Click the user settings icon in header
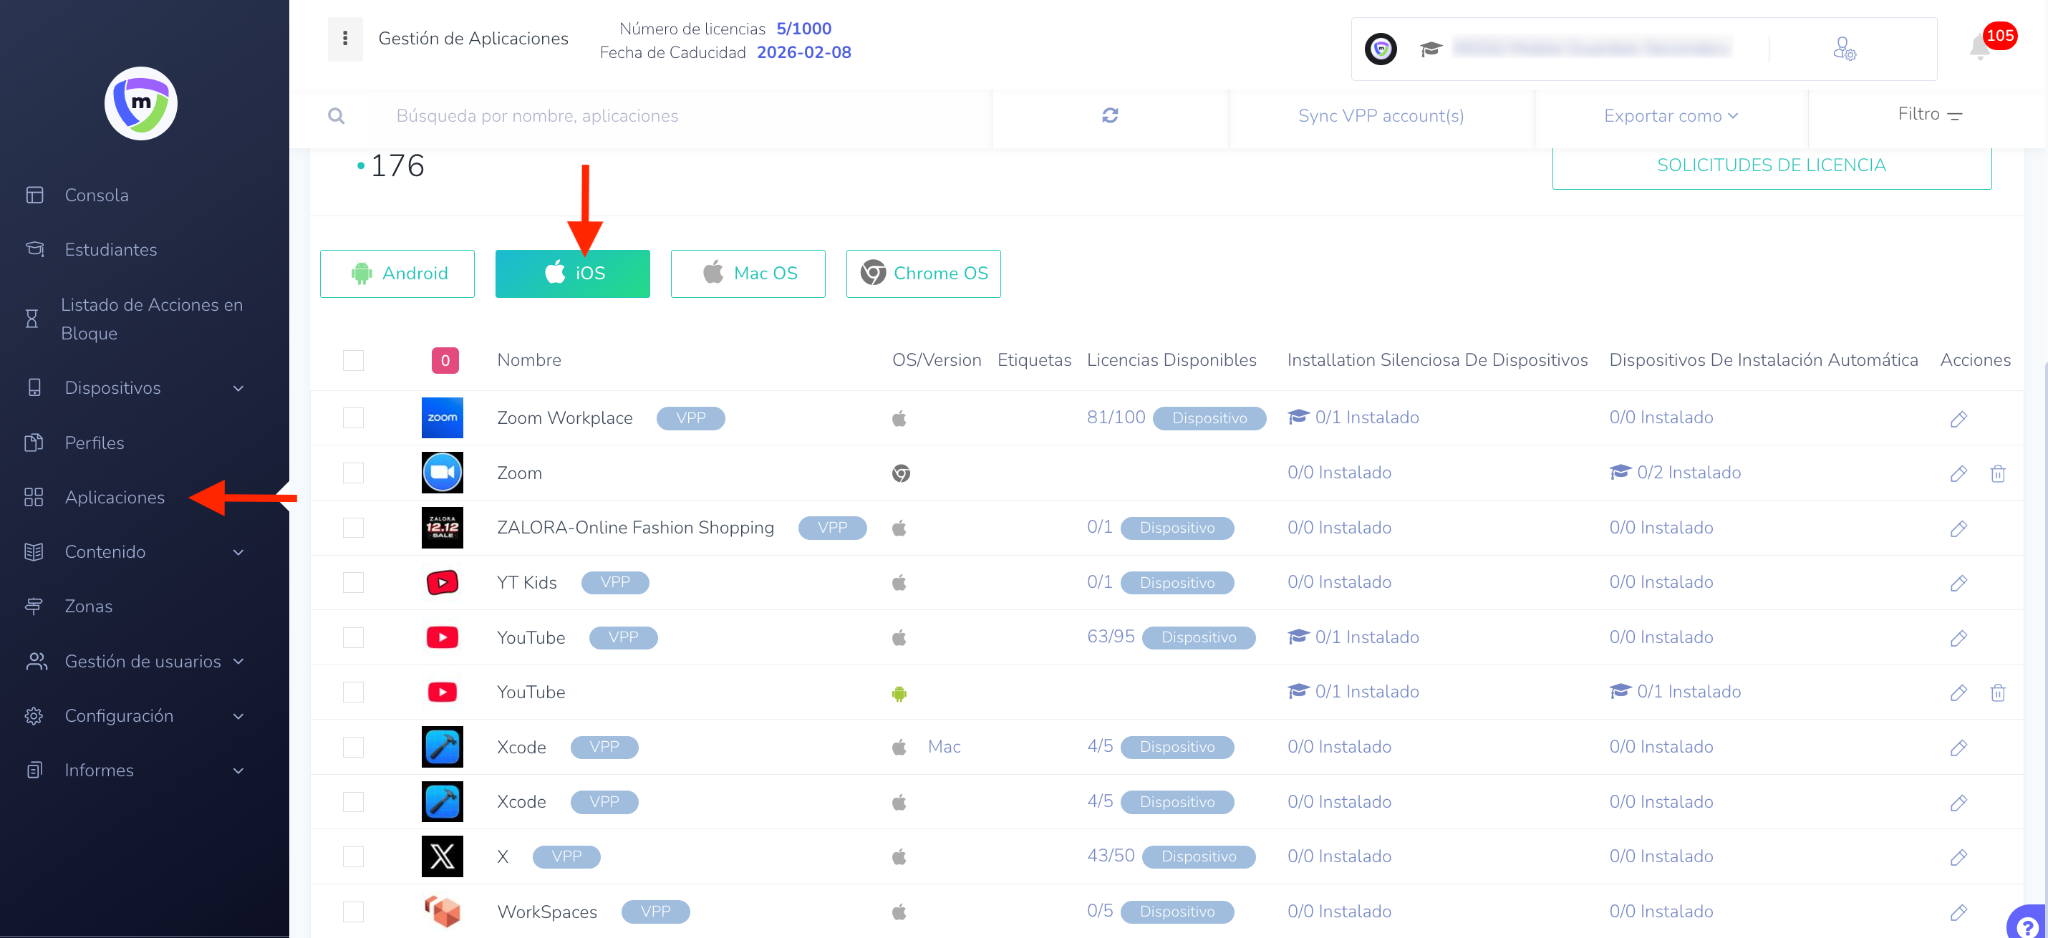The image size is (2048, 938). pyautogui.click(x=1844, y=49)
